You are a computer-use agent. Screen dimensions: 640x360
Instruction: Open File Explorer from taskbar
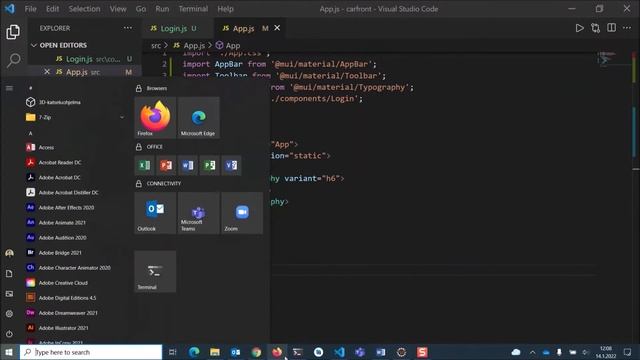click(x=215, y=352)
